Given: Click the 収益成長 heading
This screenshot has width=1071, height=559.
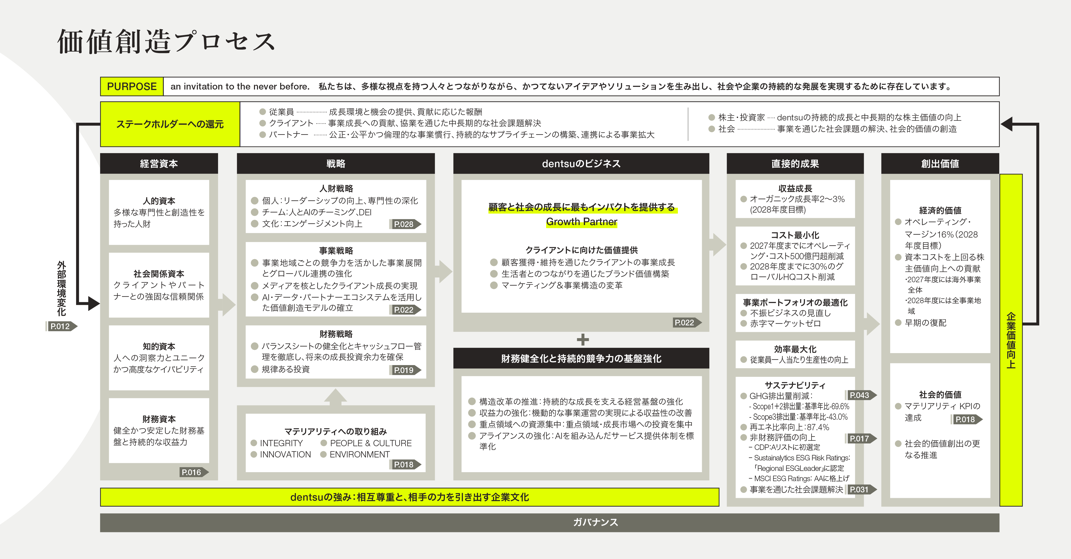Looking at the screenshot, I should 795,188.
